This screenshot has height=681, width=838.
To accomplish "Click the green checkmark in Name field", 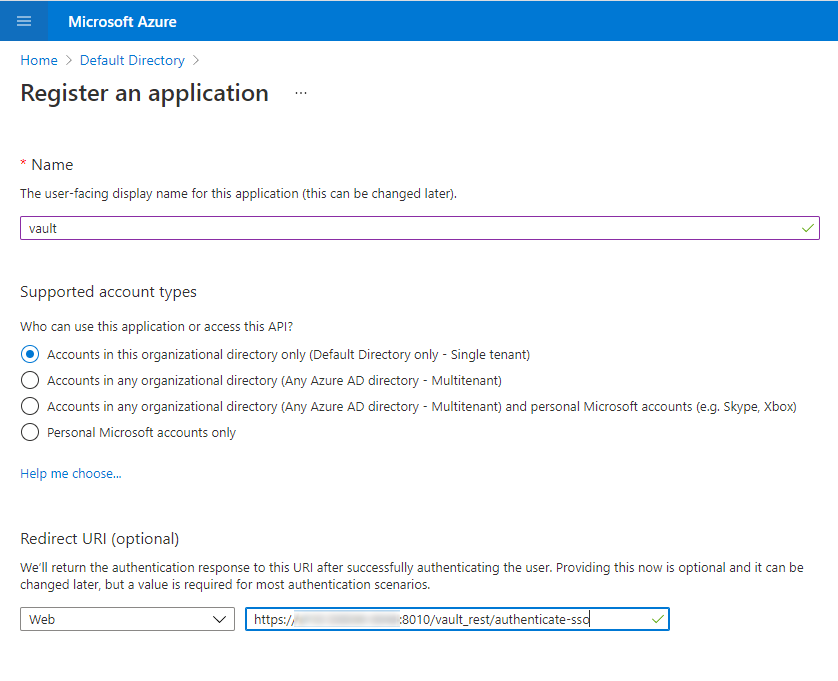I will coord(808,228).
